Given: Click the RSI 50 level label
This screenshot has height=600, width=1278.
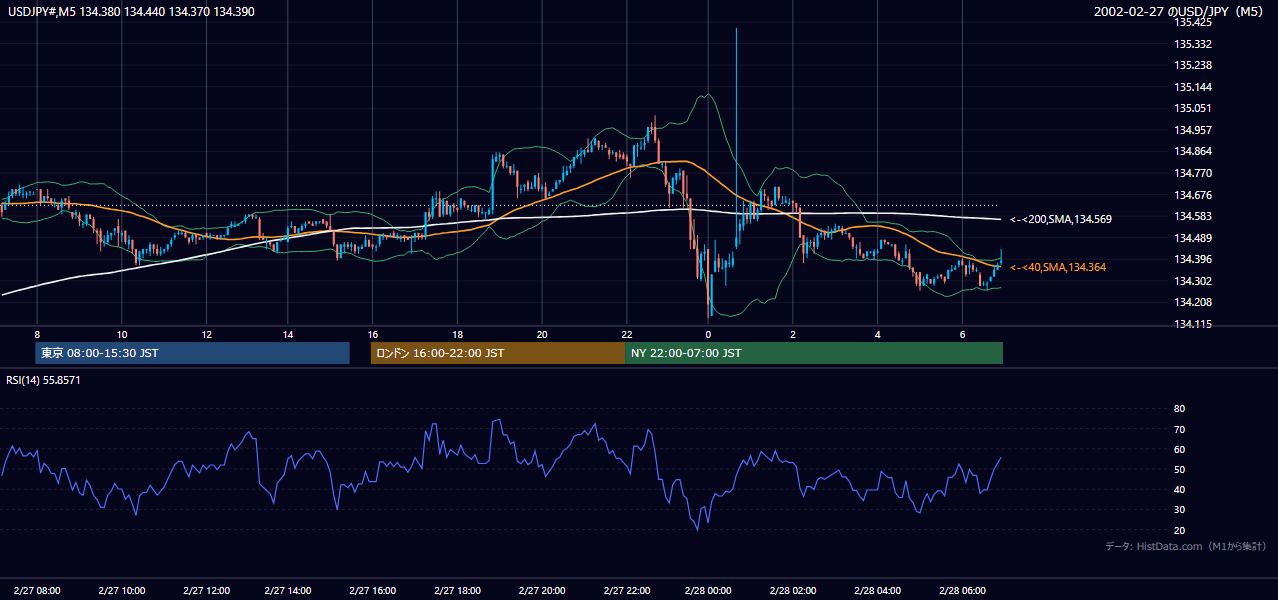Looking at the screenshot, I should pos(1179,469).
